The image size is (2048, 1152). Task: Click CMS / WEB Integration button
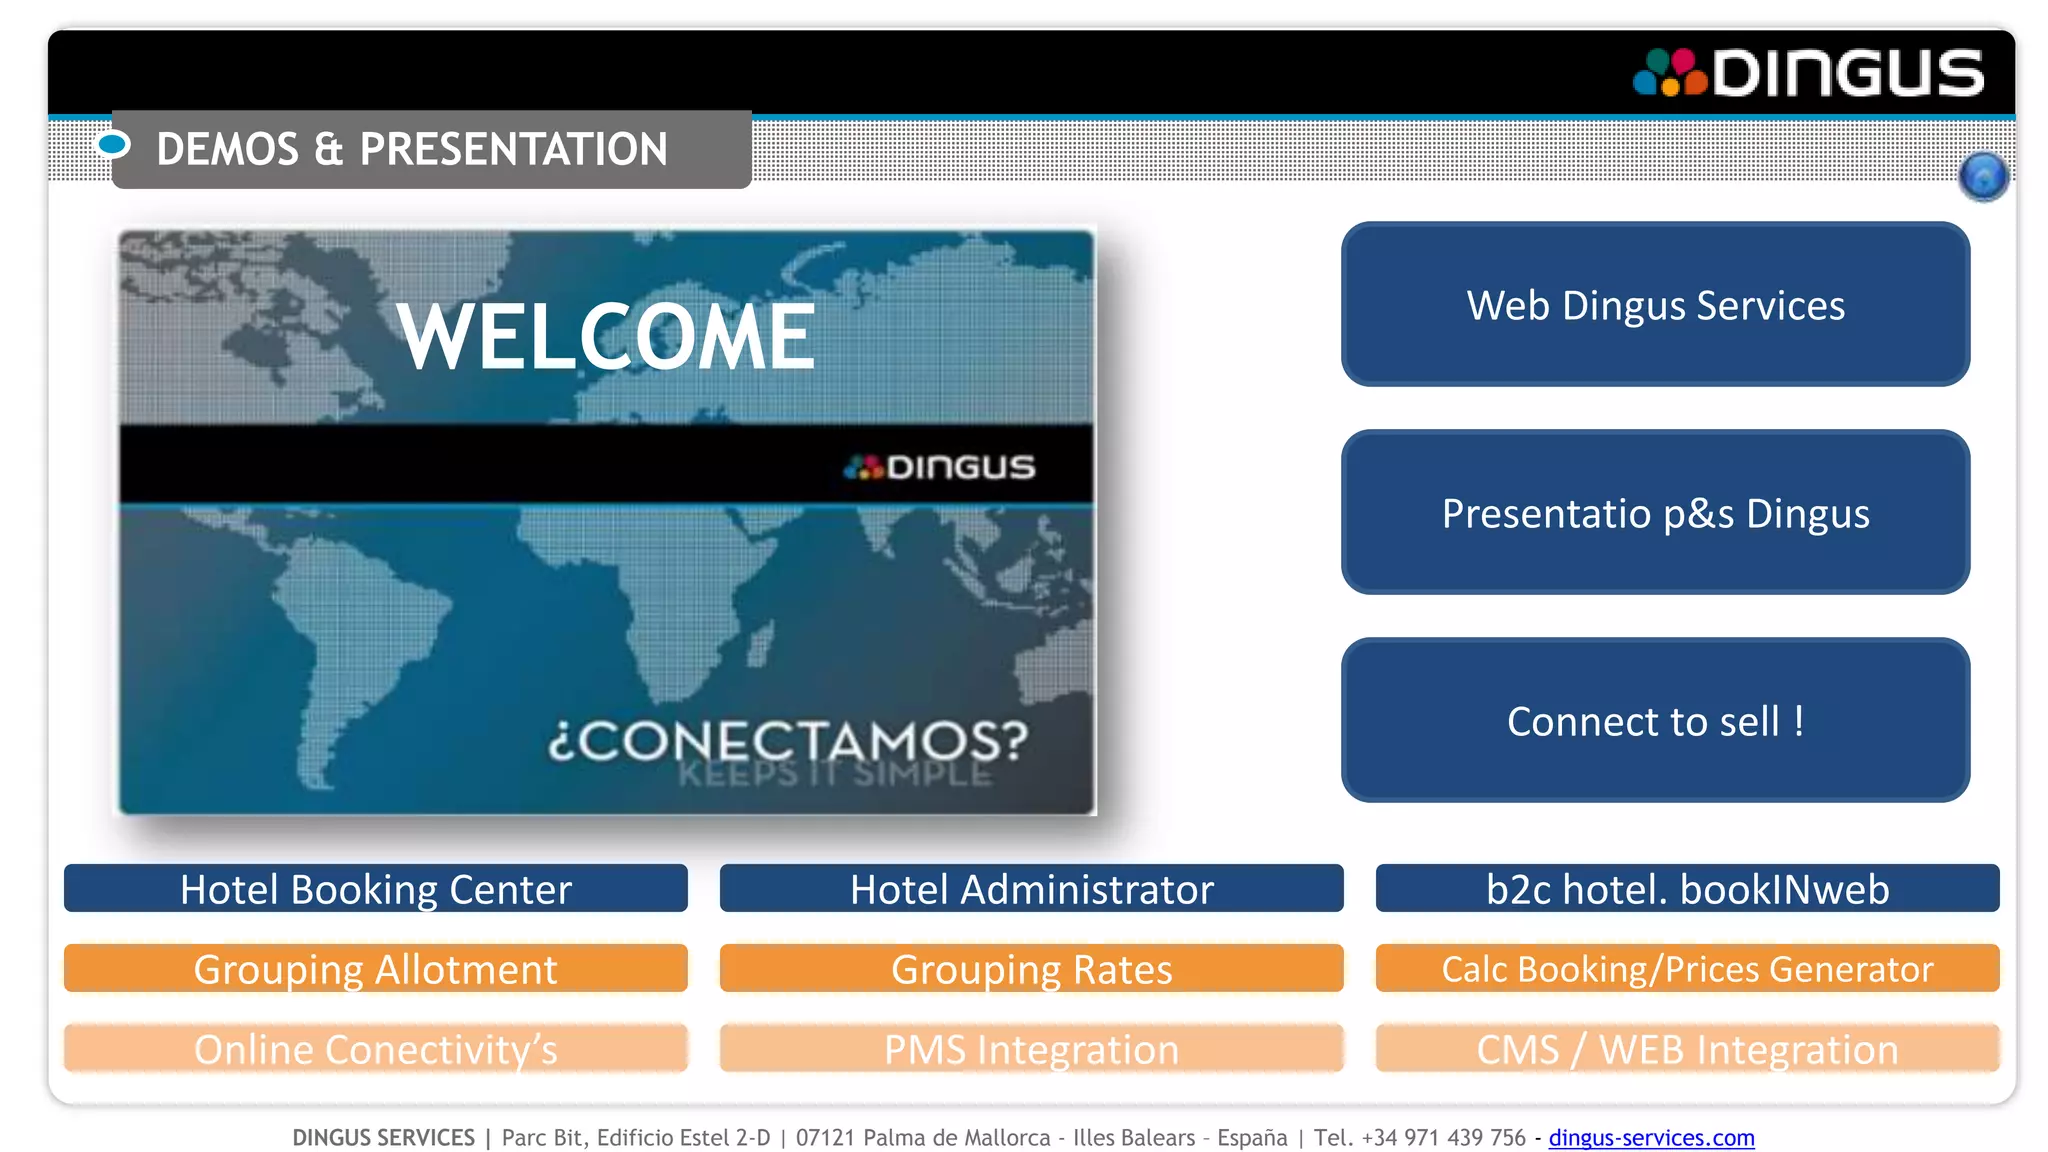click(1687, 1049)
